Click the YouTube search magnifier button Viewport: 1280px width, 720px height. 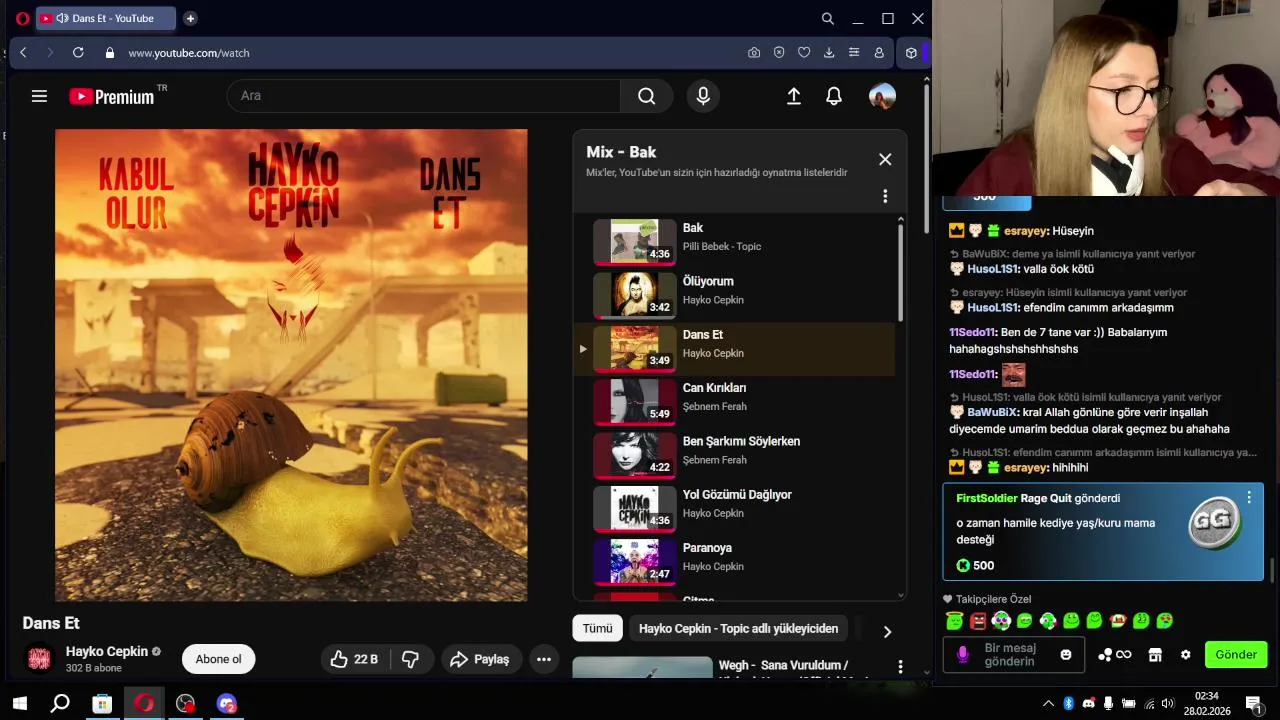point(647,96)
